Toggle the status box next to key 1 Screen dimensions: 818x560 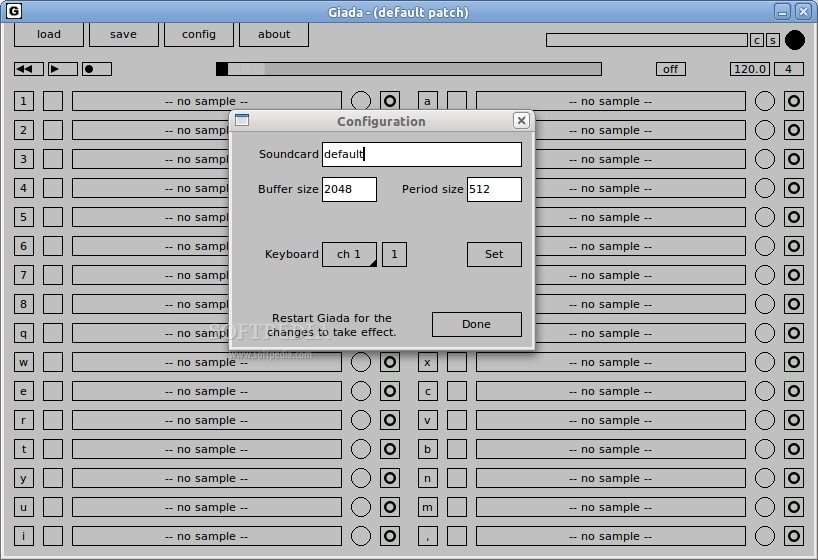point(53,101)
